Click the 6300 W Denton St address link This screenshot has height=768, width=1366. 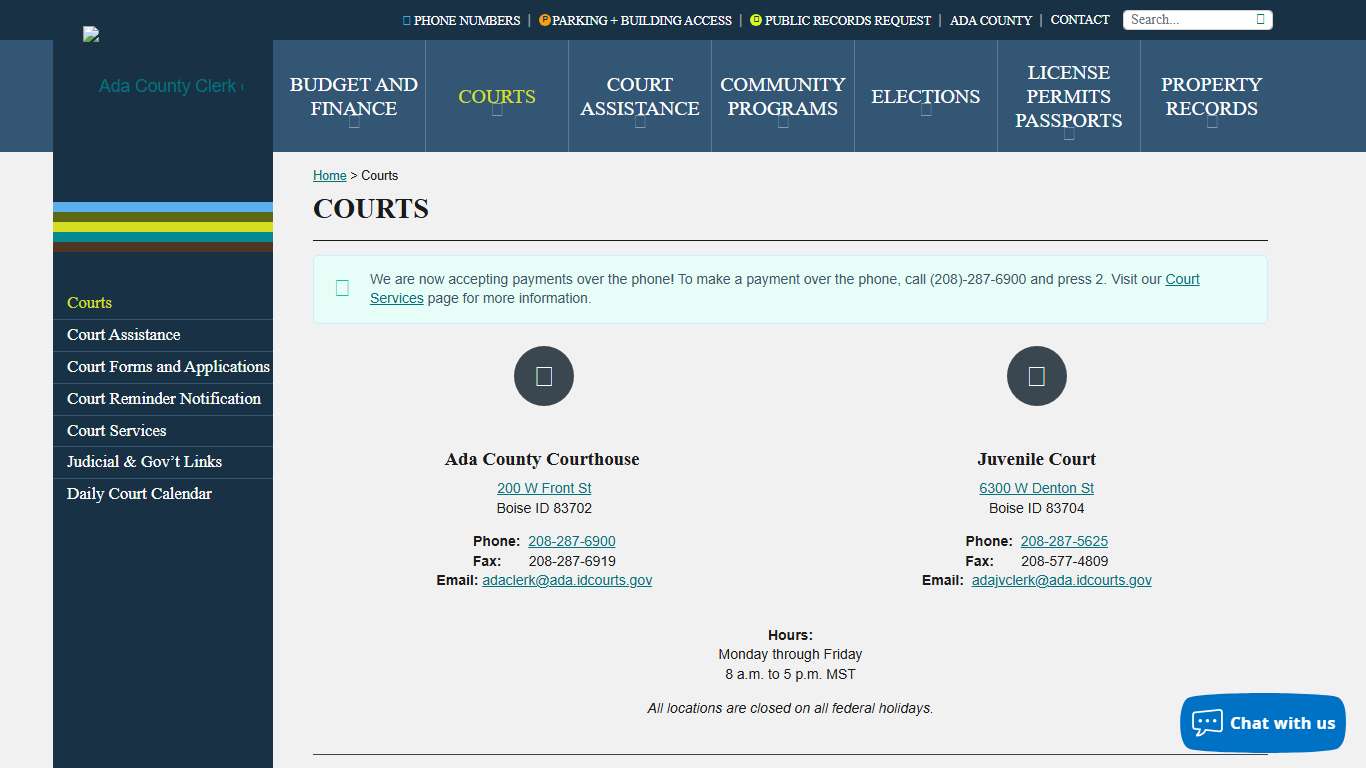[1036, 487]
